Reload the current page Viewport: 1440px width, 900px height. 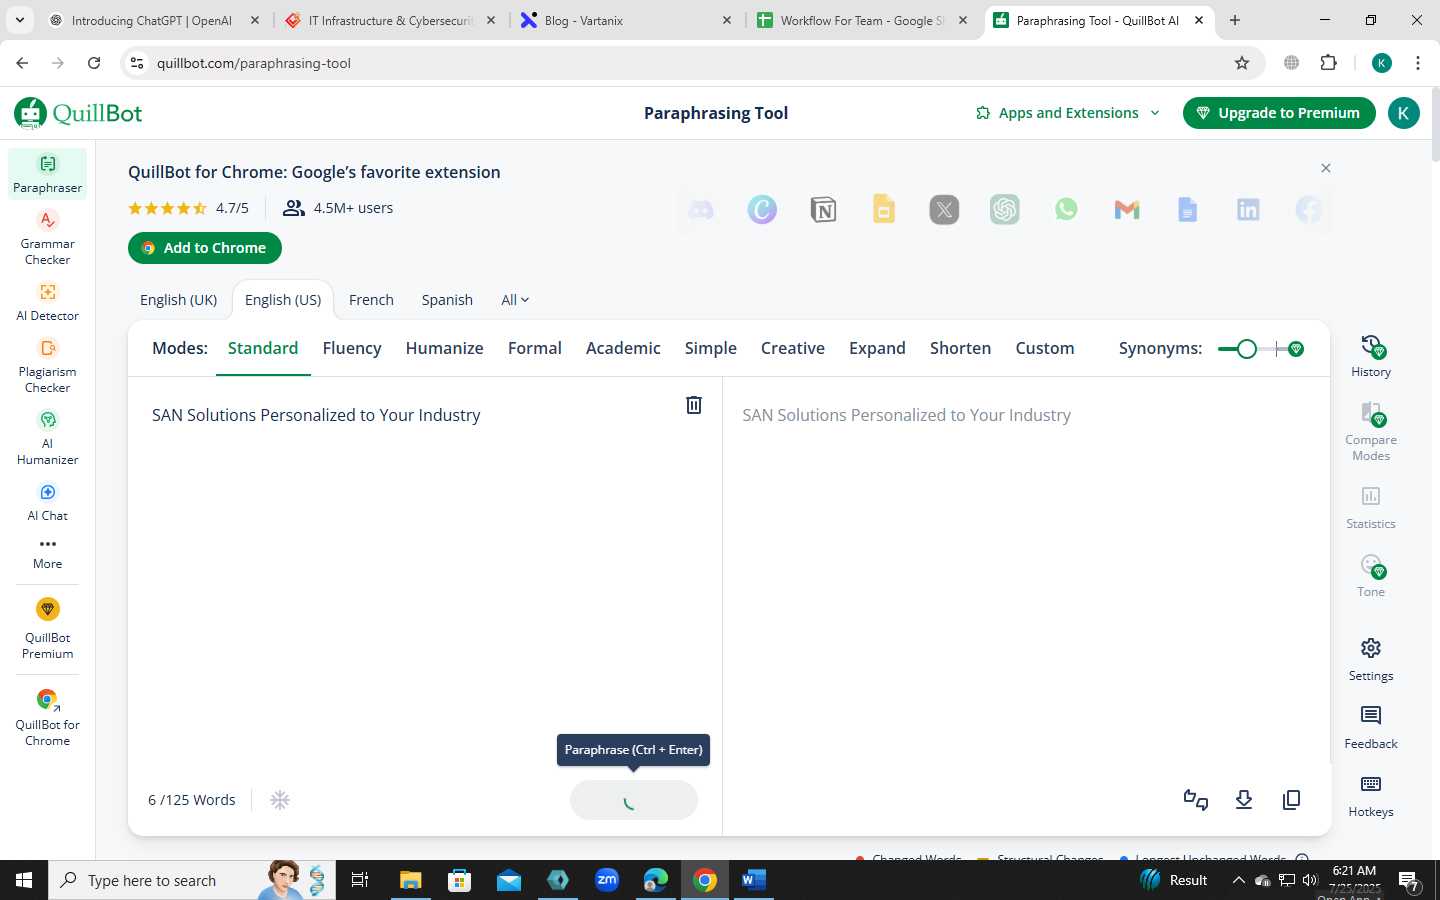[x=94, y=63]
